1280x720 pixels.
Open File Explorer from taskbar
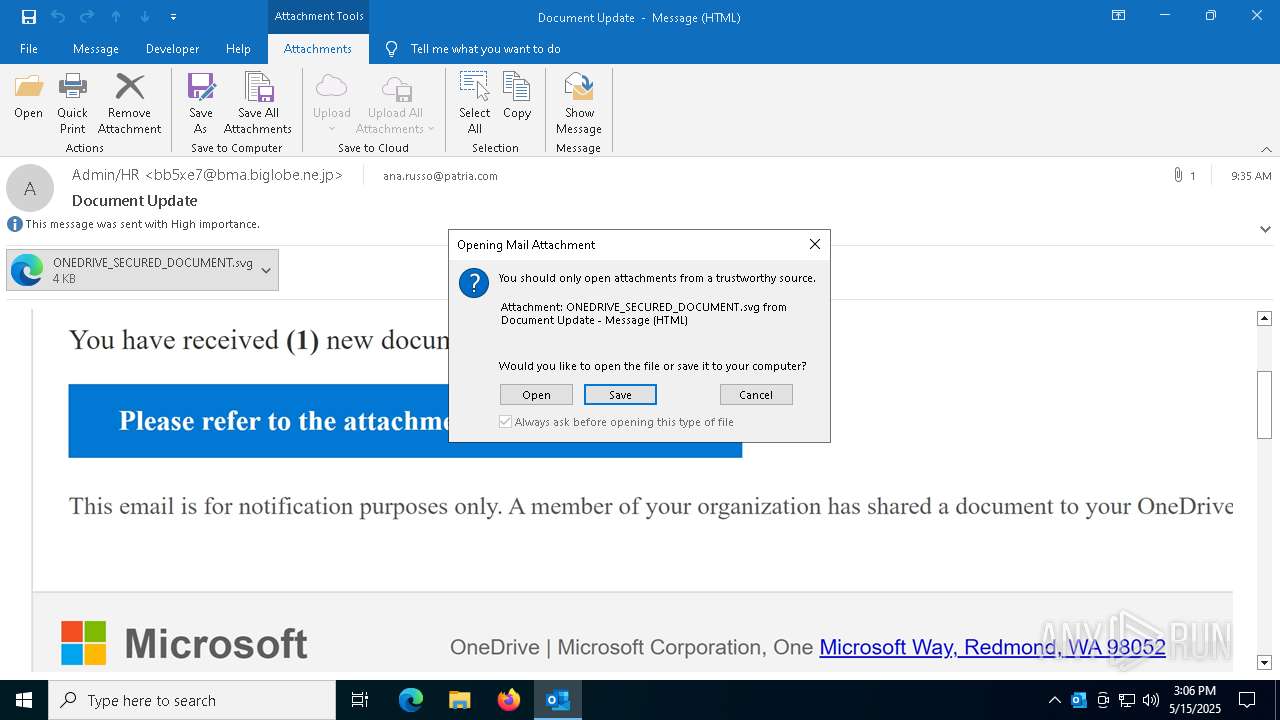(459, 700)
